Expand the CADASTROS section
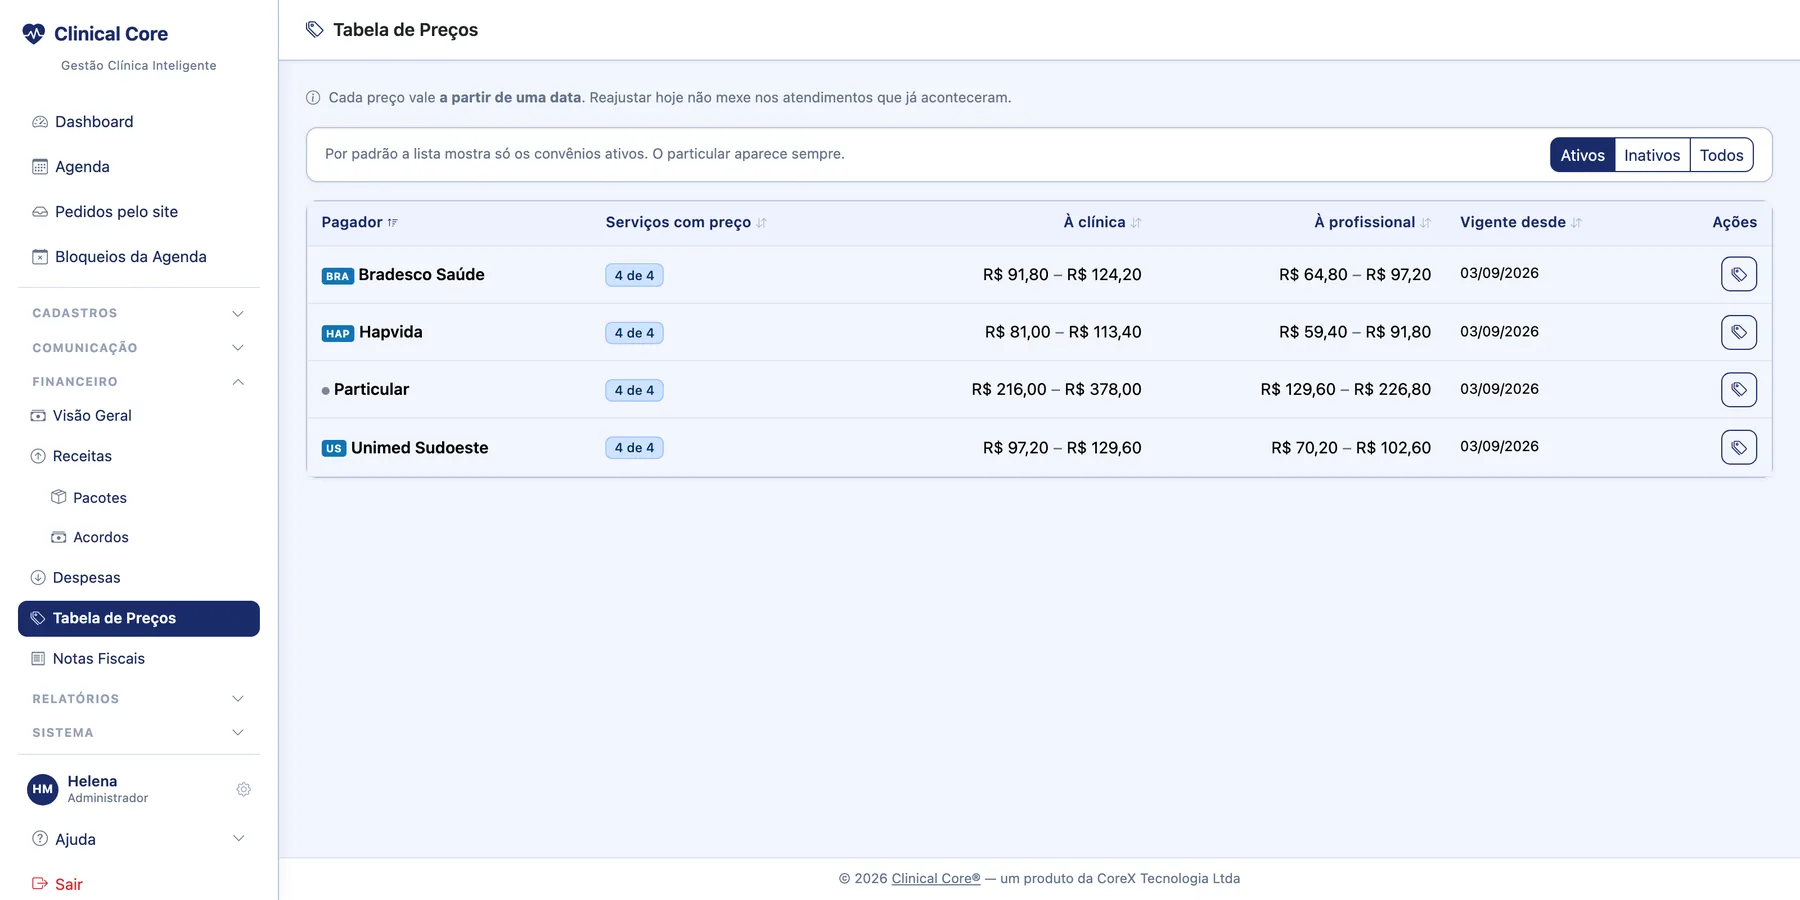Image resolution: width=1800 pixels, height=900 pixels. point(139,313)
